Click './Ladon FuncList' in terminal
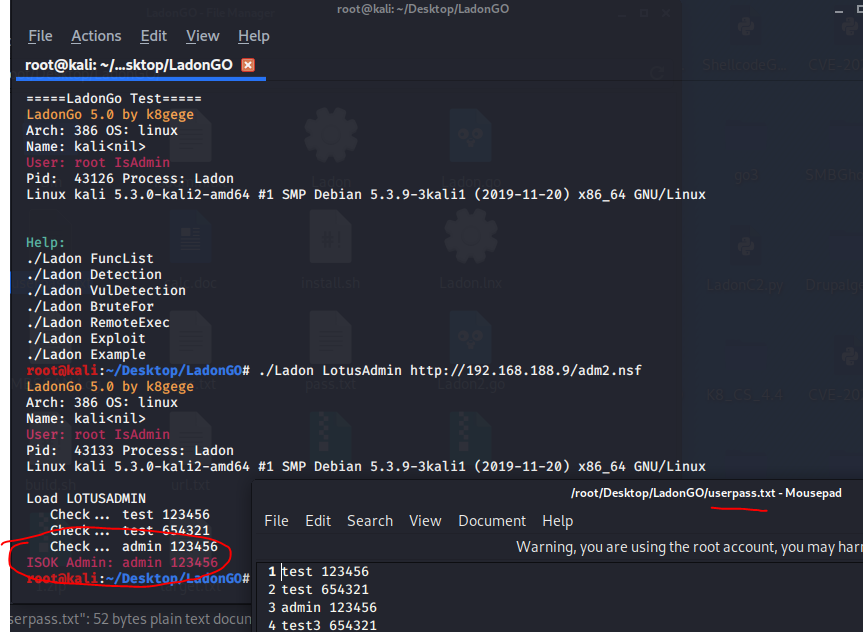The width and height of the screenshot is (863, 632). (x=90, y=259)
